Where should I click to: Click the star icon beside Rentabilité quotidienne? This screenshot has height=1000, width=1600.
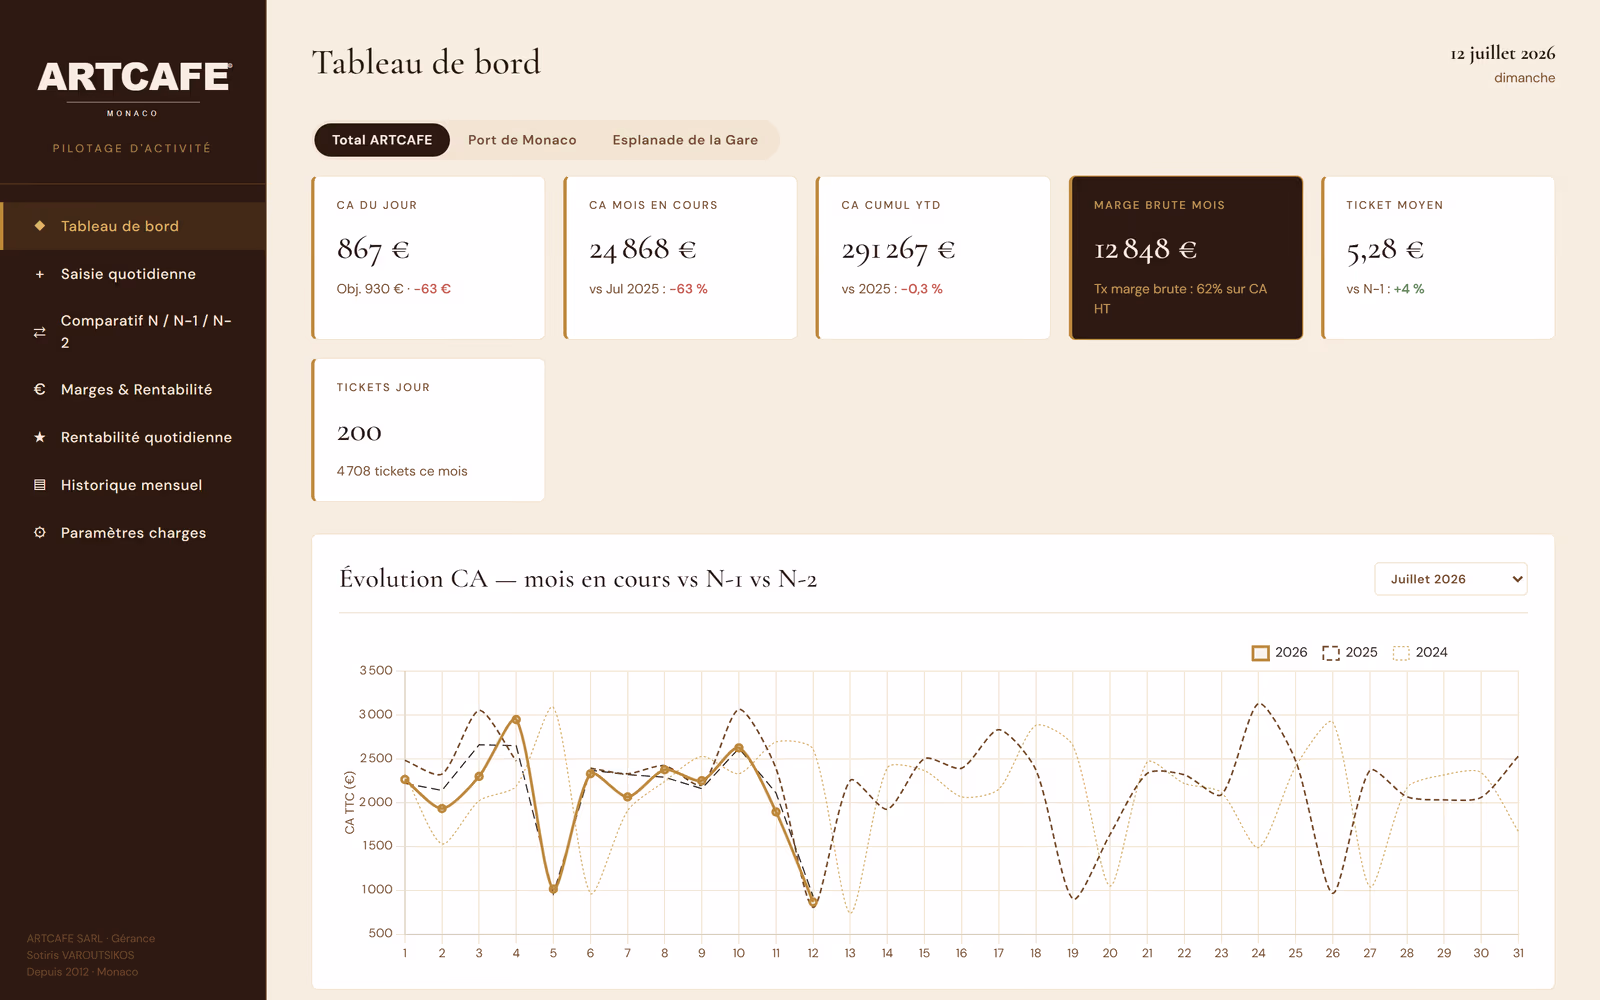click(40, 437)
